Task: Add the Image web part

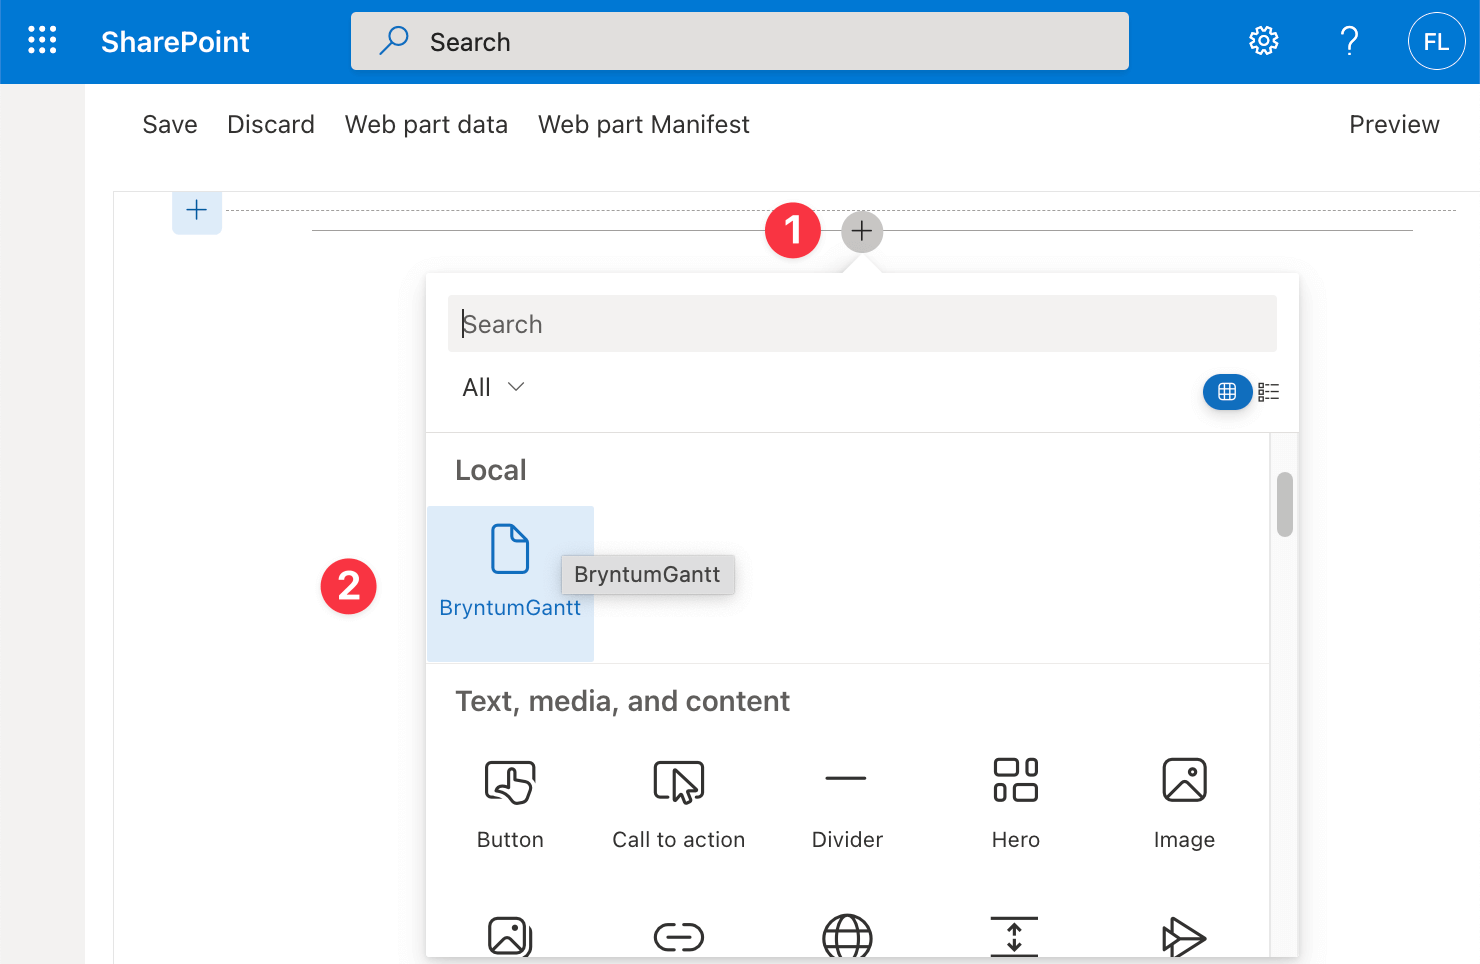Action: (1184, 803)
